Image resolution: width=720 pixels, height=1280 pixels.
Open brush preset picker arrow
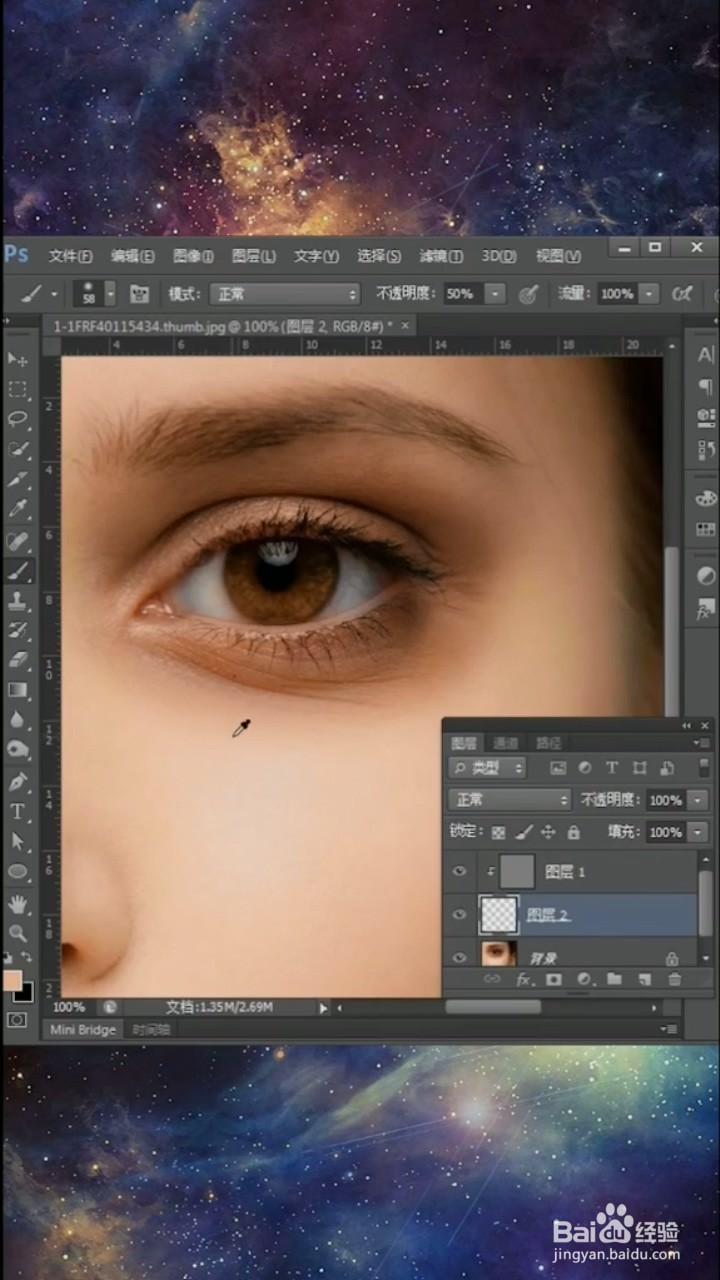pyautogui.click(x=110, y=294)
